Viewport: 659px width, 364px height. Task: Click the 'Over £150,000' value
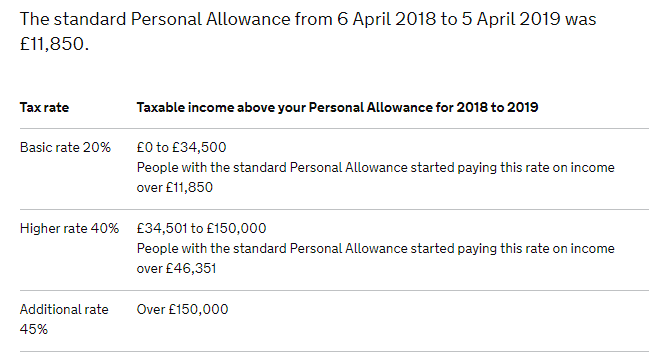point(182,310)
